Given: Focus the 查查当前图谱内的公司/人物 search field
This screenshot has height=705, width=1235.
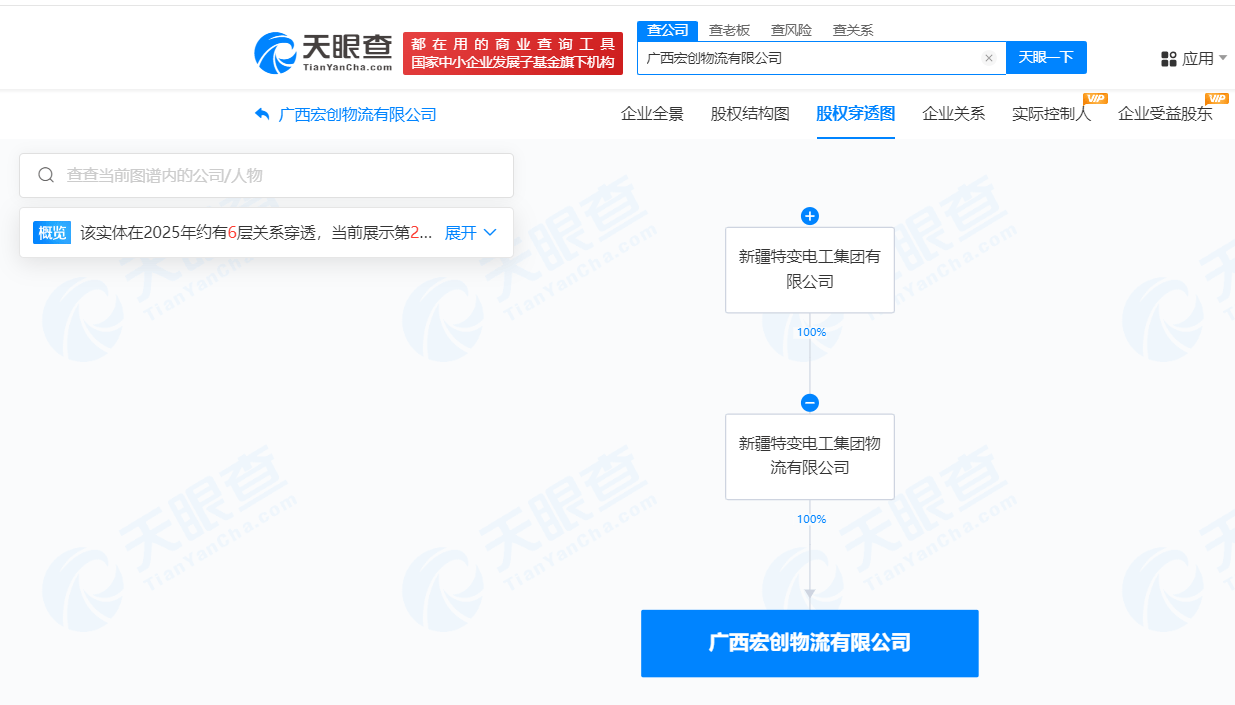Looking at the screenshot, I should click(266, 175).
